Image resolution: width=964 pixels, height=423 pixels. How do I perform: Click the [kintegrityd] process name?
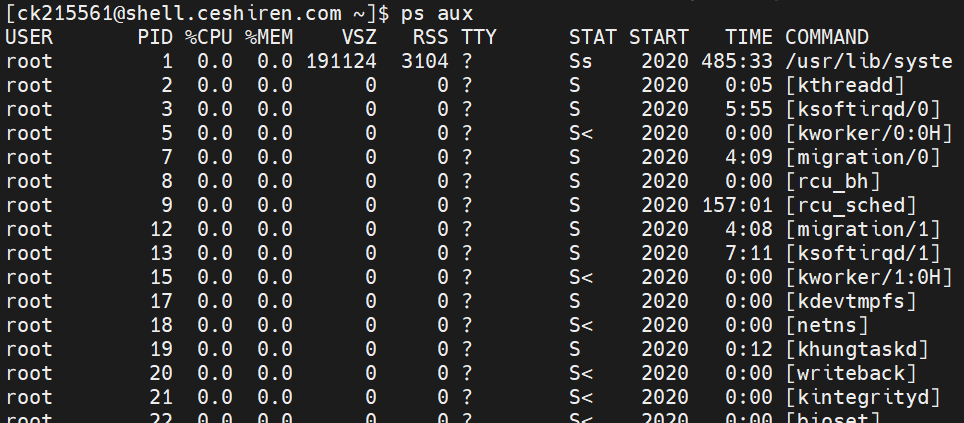pos(863,397)
